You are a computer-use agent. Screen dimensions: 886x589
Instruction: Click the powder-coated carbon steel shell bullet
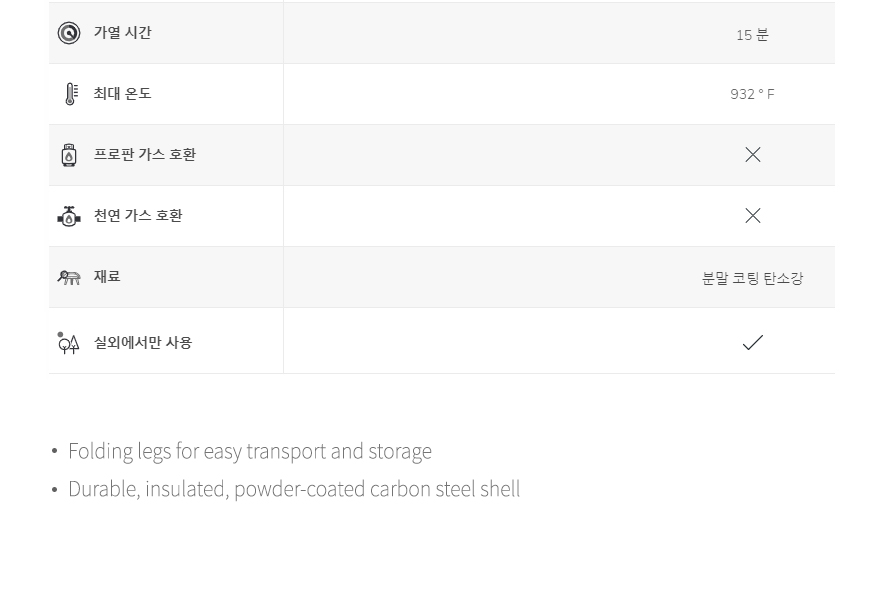click(294, 490)
